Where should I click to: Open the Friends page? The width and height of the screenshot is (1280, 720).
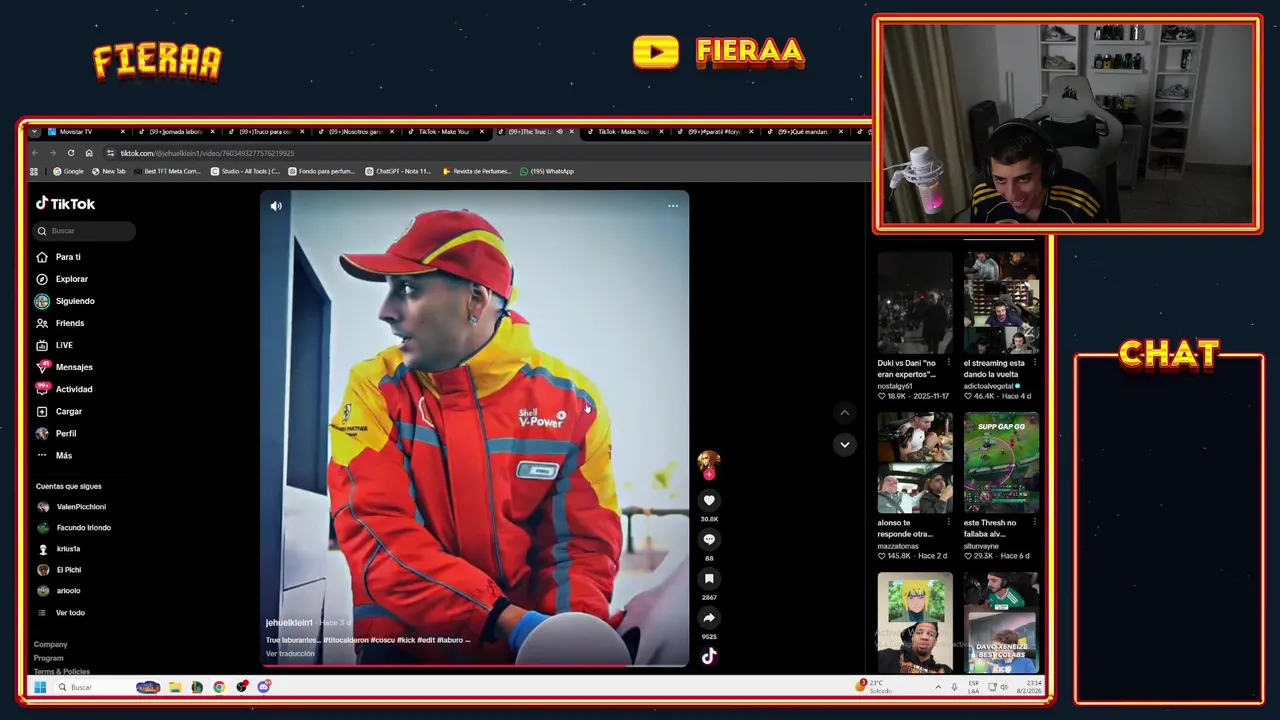coord(60,323)
